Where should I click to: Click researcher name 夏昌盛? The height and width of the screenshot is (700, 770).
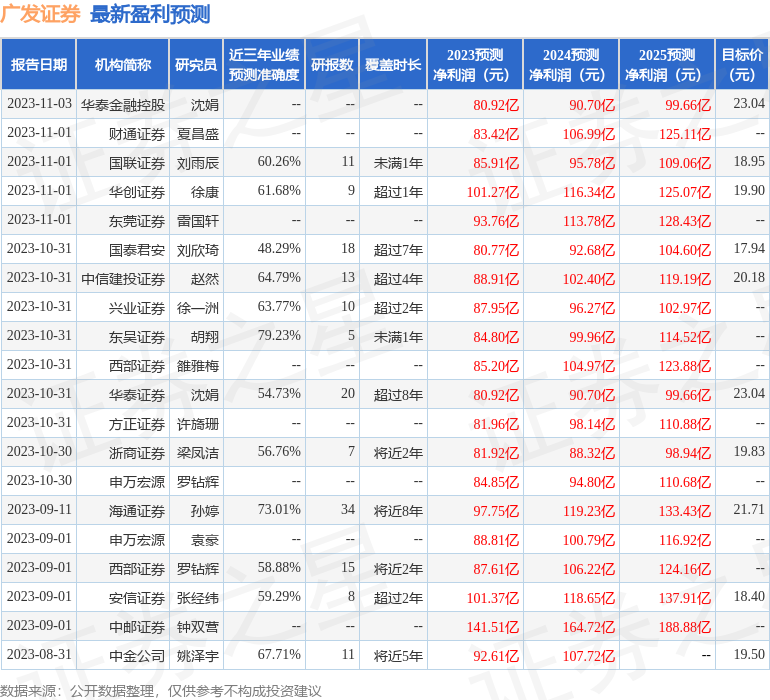[x=198, y=134]
